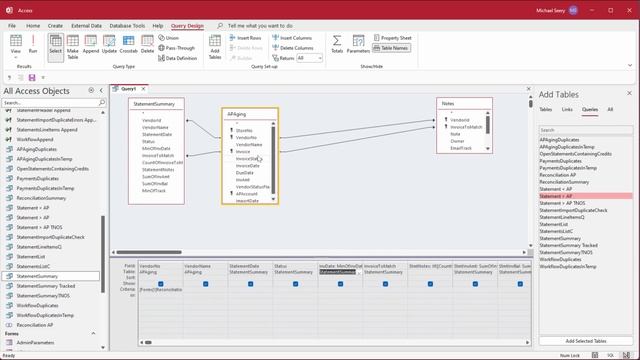
Task: Toggle Show checkbox for InvDate column
Action: pos(340,284)
